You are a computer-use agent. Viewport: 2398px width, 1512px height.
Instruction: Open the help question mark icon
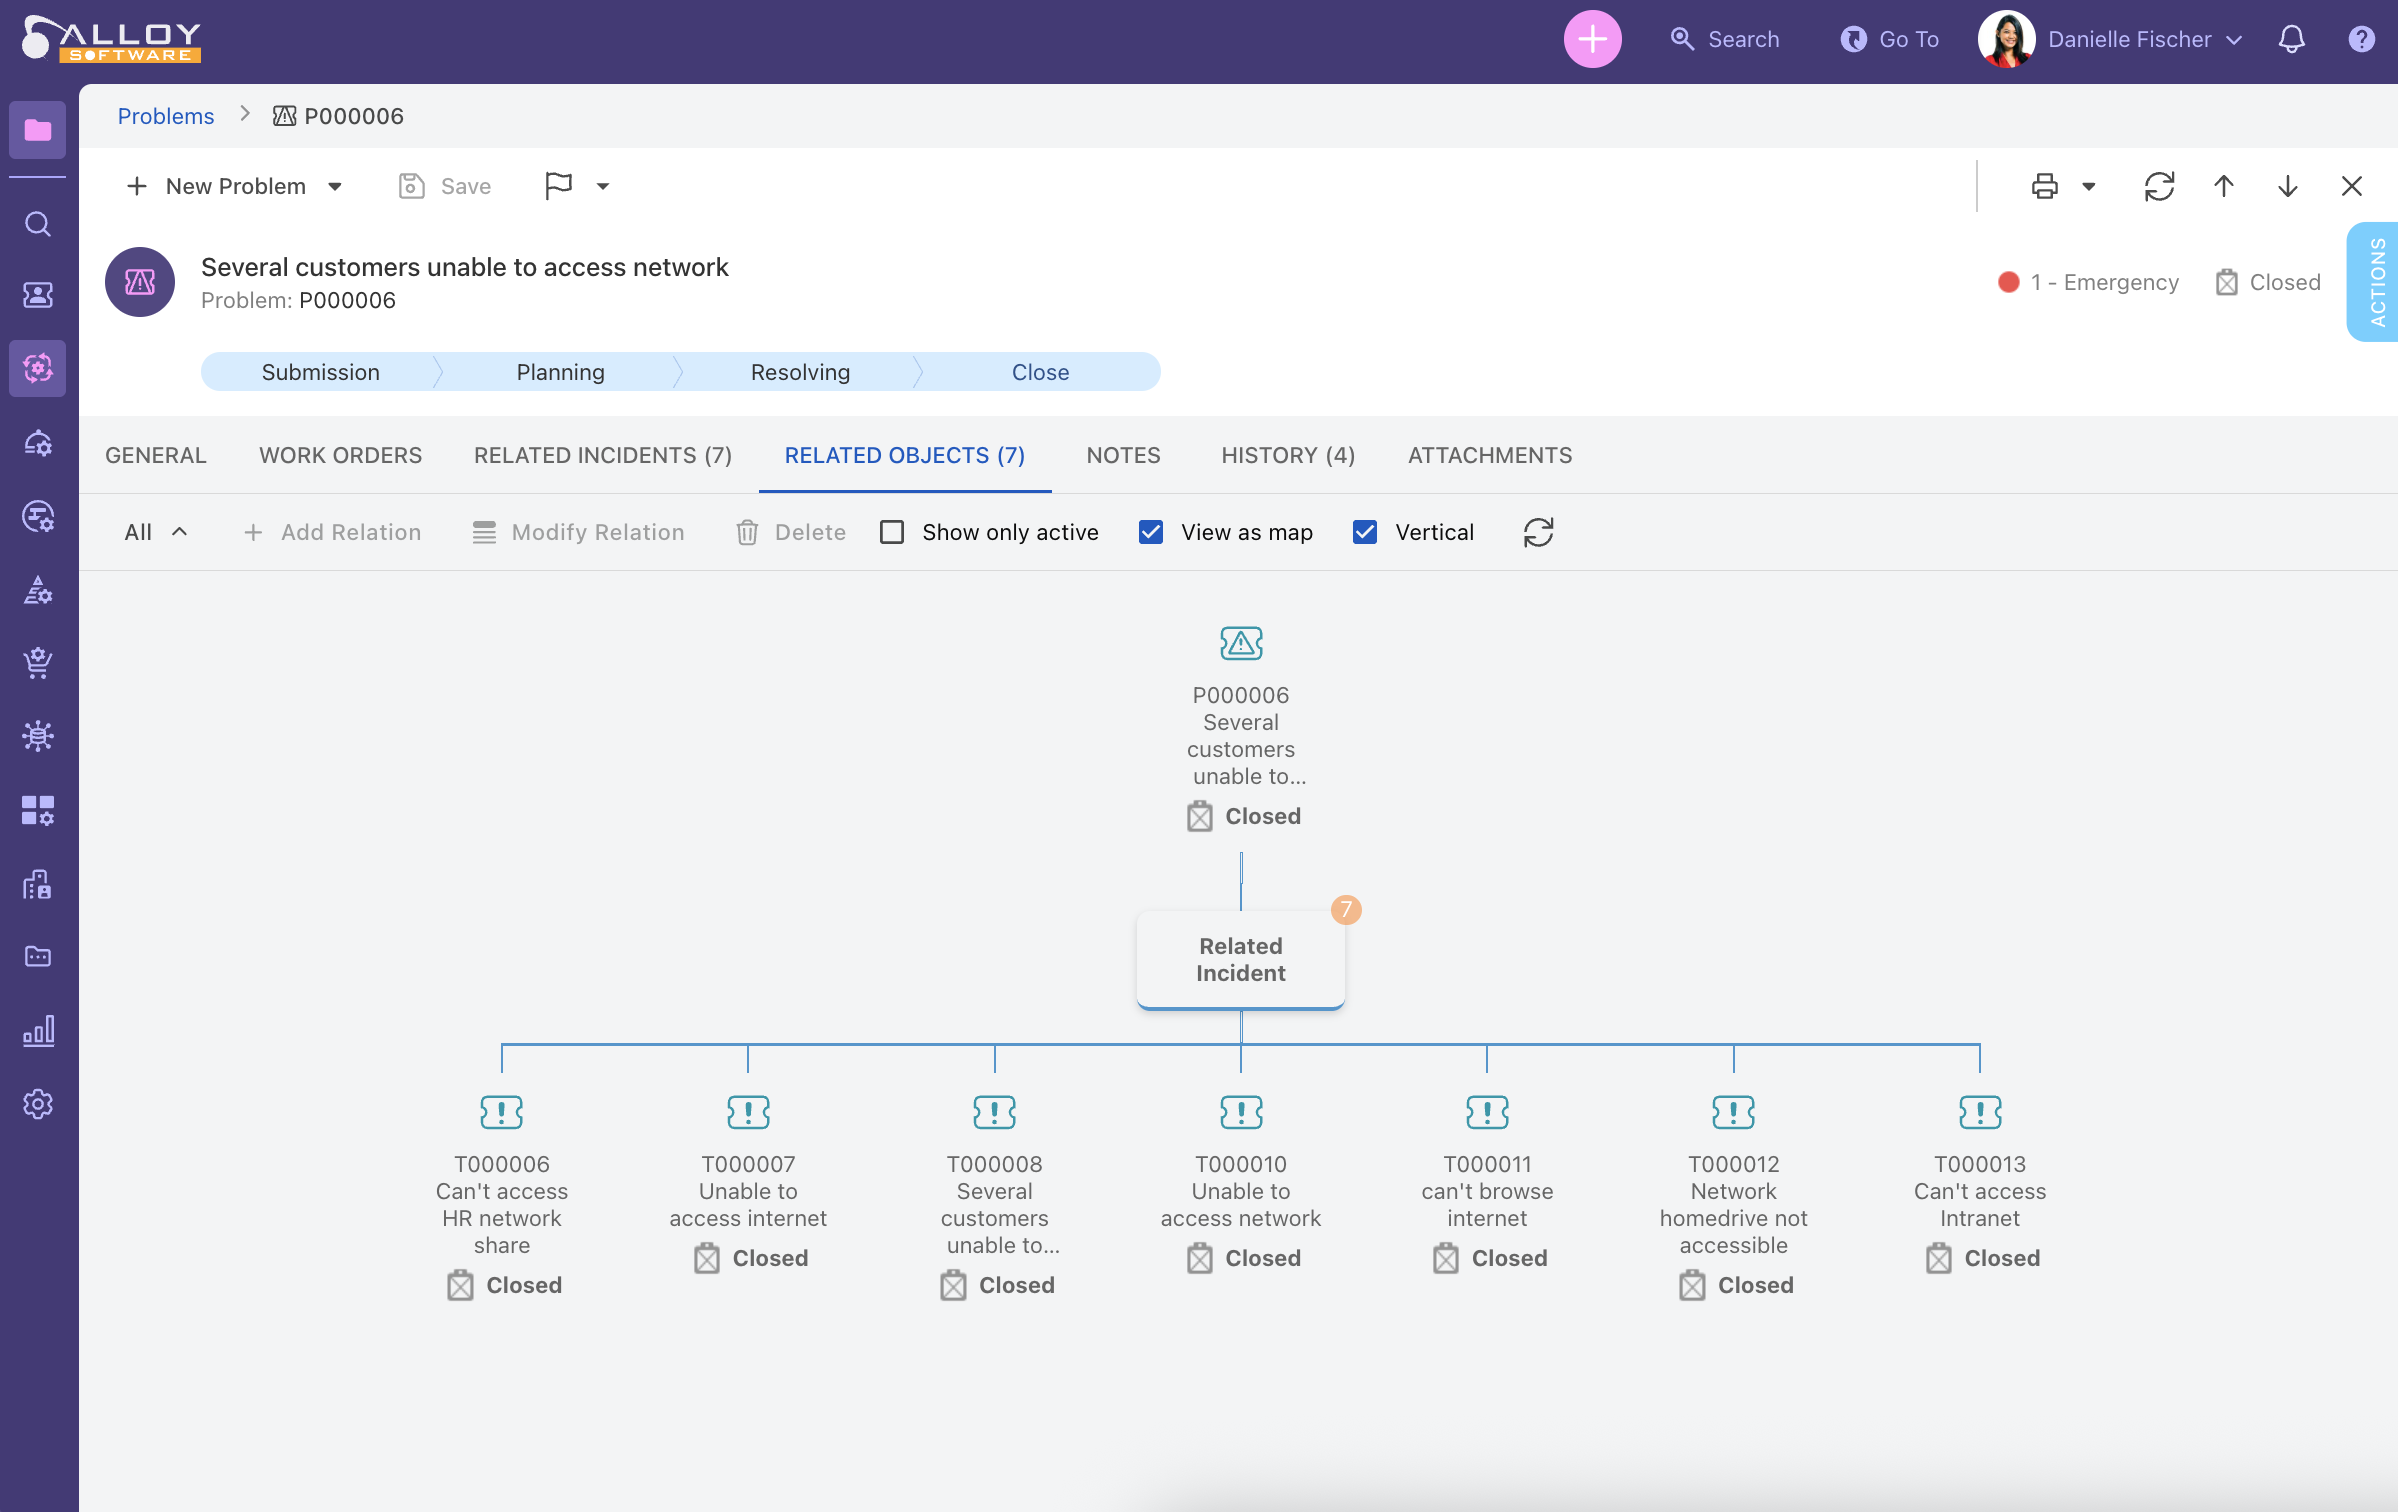pyautogui.click(x=2361, y=40)
